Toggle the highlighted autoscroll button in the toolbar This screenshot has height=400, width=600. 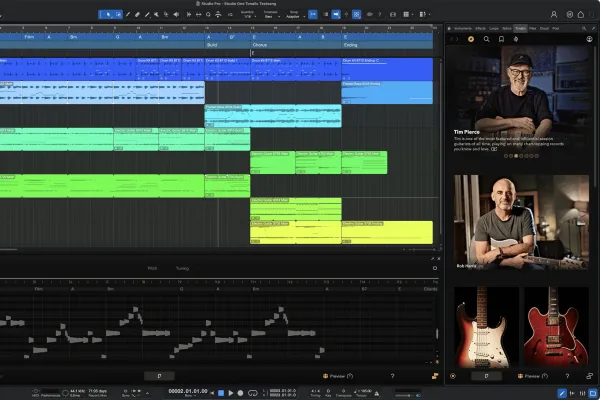[x=336, y=15]
